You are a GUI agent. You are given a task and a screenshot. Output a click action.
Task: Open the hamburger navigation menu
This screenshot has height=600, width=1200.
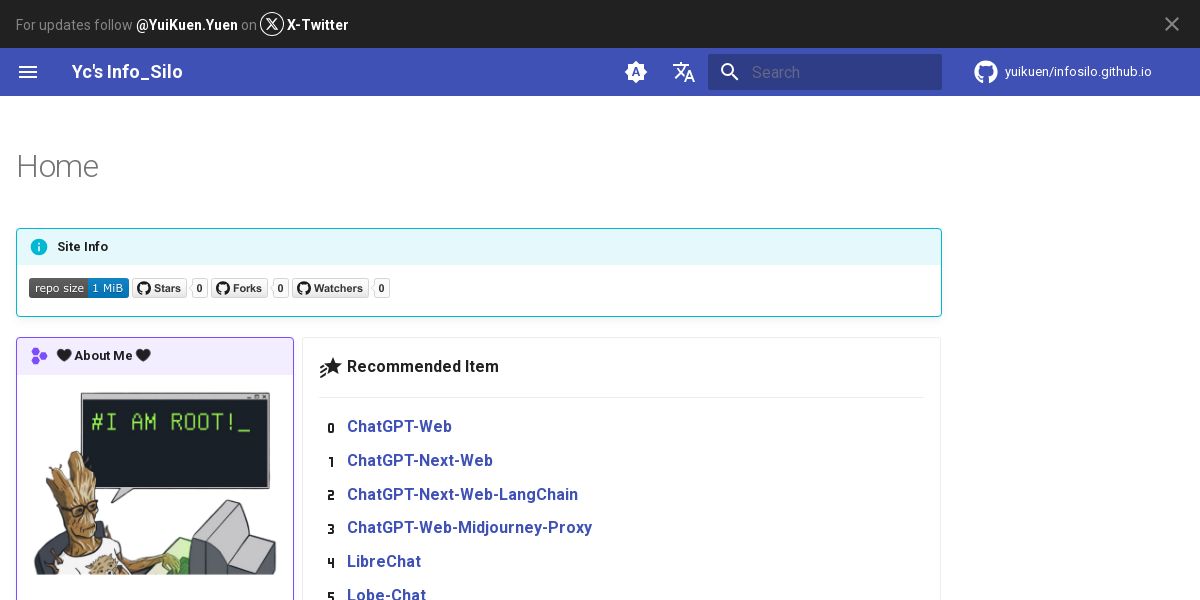[28, 72]
